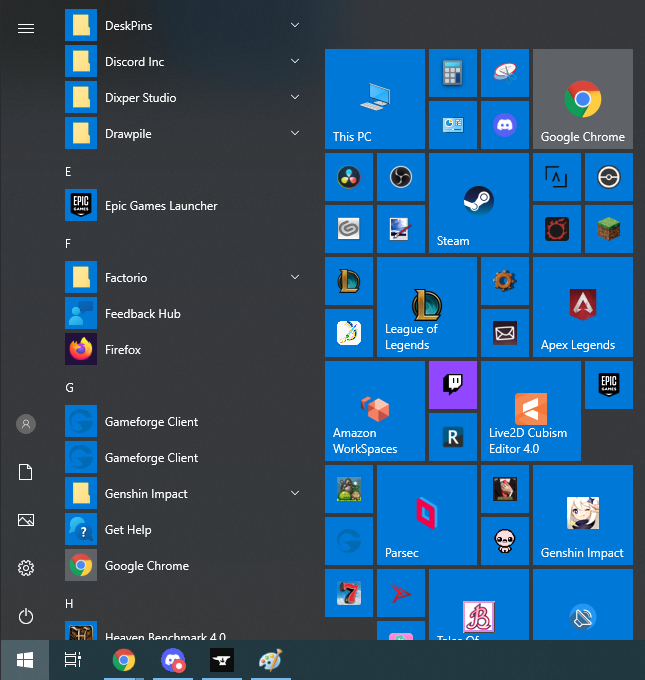The height and width of the screenshot is (680, 645).
Task: Launch the Live2D Cubism Editor 4.0 tile
Action: tap(531, 411)
